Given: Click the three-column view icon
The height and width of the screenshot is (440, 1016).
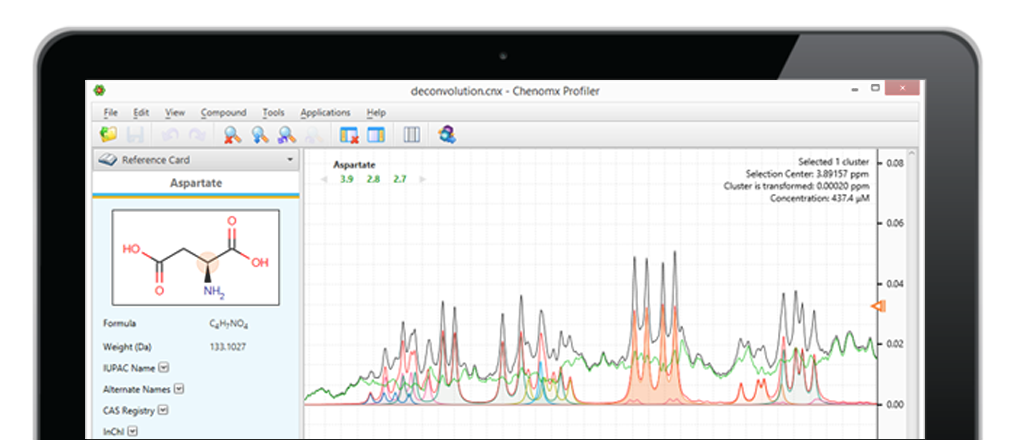Looking at the screenshot, I should 411,135.
